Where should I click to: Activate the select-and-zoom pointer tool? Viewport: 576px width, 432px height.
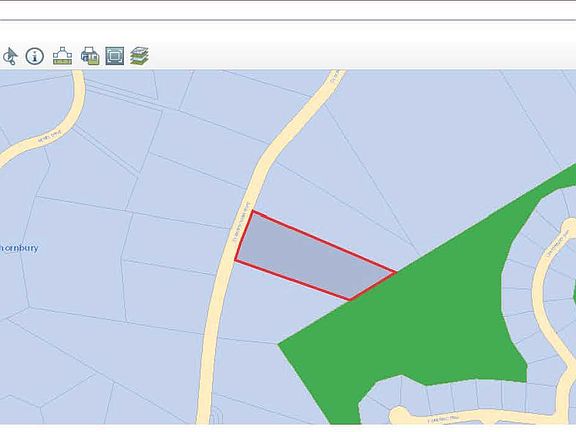pyautogui.click(x=10, y=56)
